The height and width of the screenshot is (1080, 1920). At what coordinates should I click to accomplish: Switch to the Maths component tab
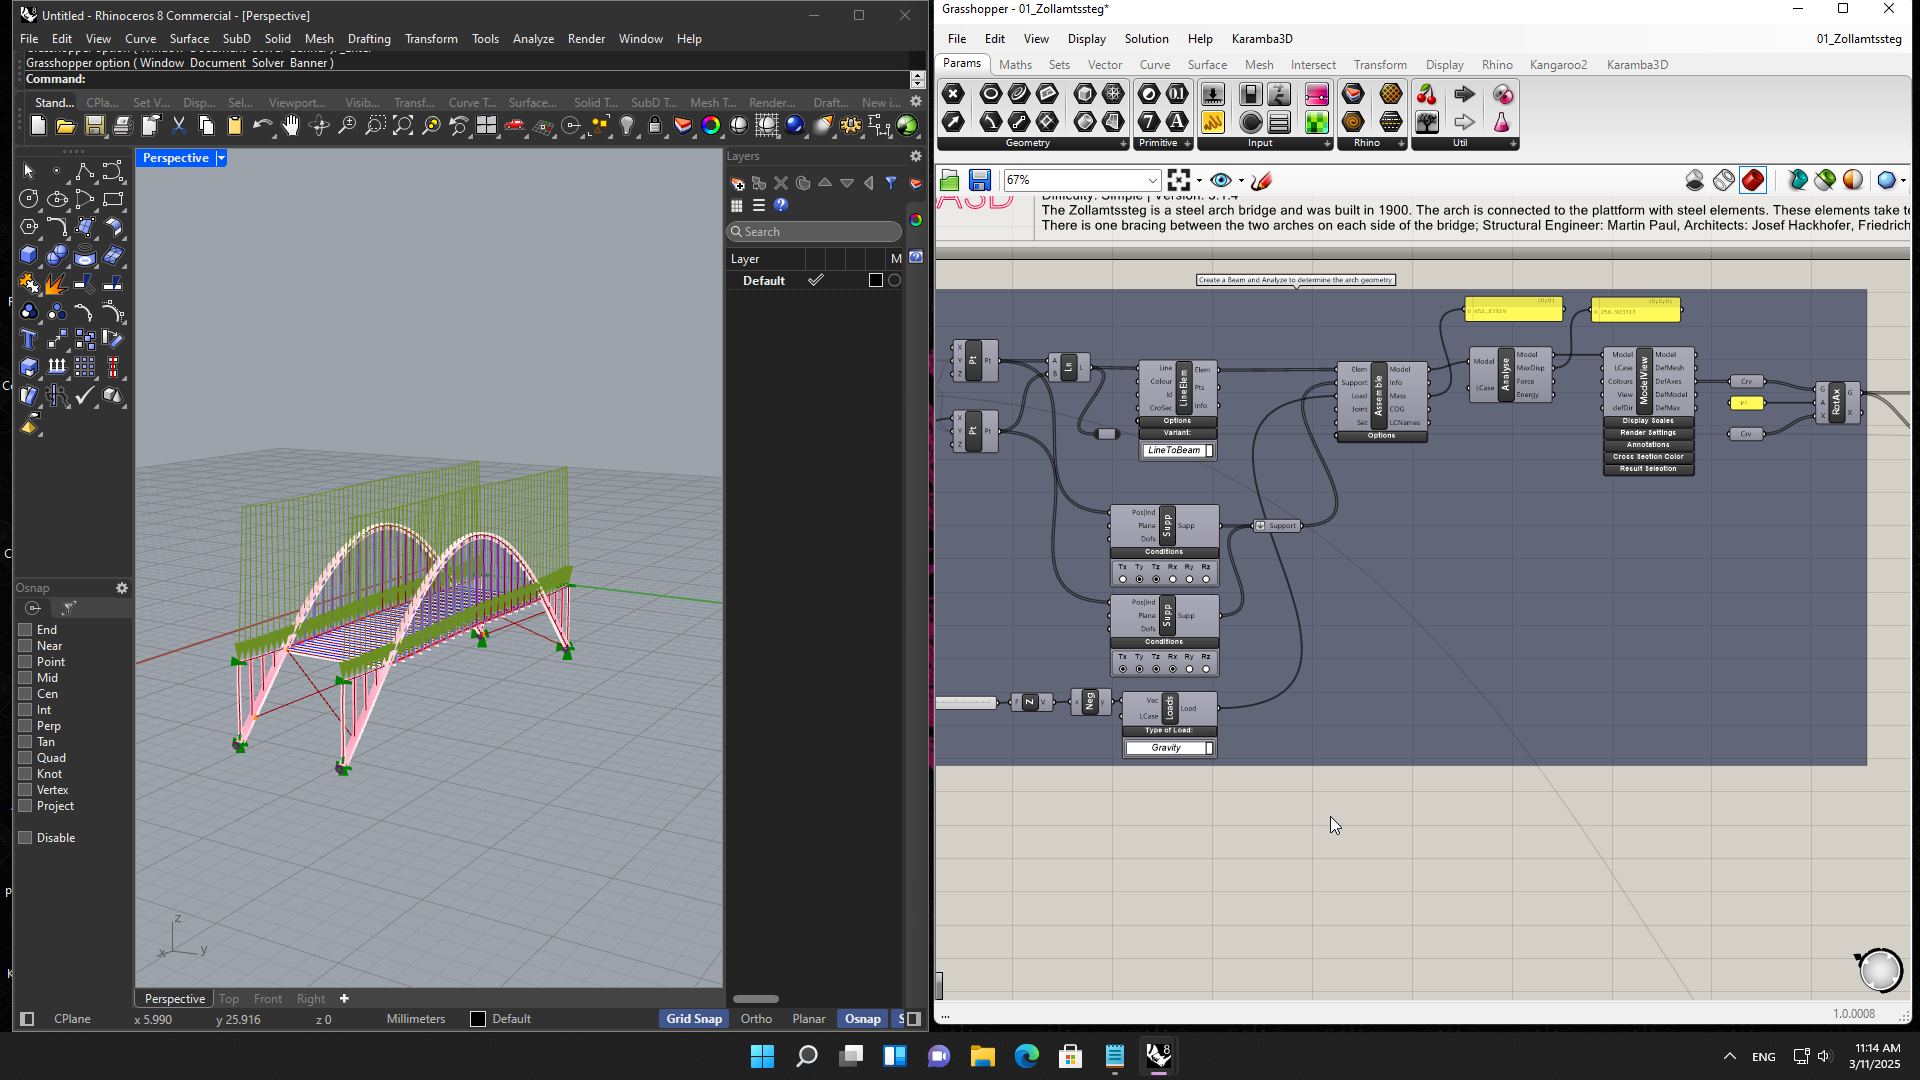[x=1015, y=65]
